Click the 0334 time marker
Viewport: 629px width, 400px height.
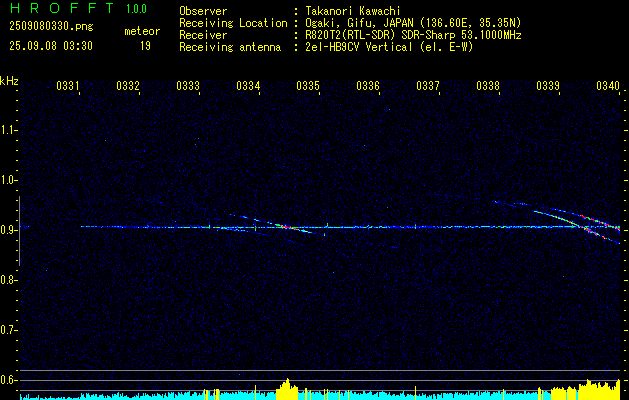tap(248, 85)
